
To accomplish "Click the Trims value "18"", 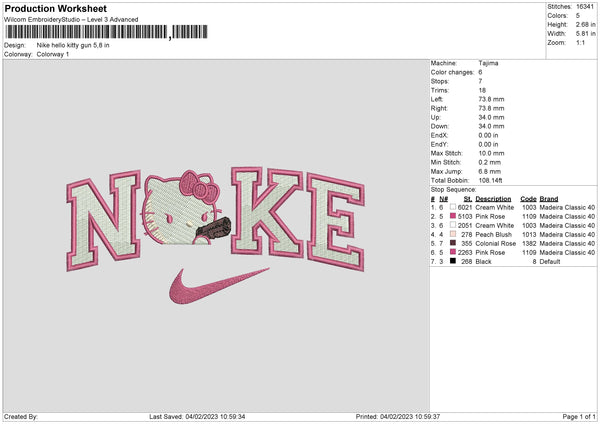I will pyautogui.click(x=482, y=90).
